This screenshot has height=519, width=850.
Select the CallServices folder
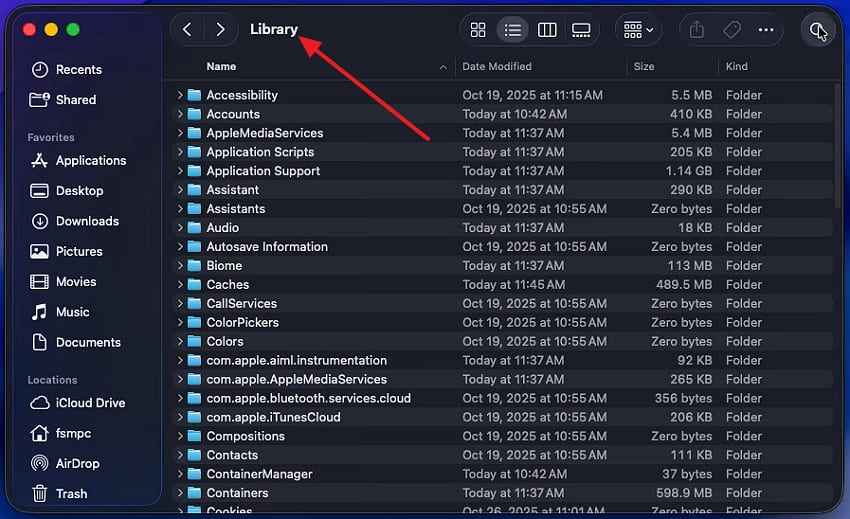[x=503, y=304]
